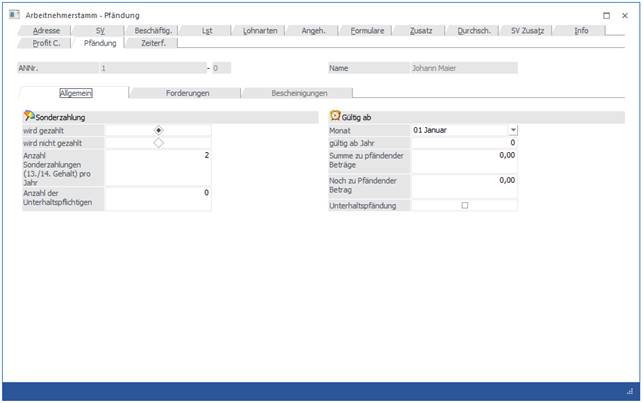The image size is (643, 403).
Task: Click the 'Summe zu pfändender Beträge' field
Action: (x=464, y=156)
